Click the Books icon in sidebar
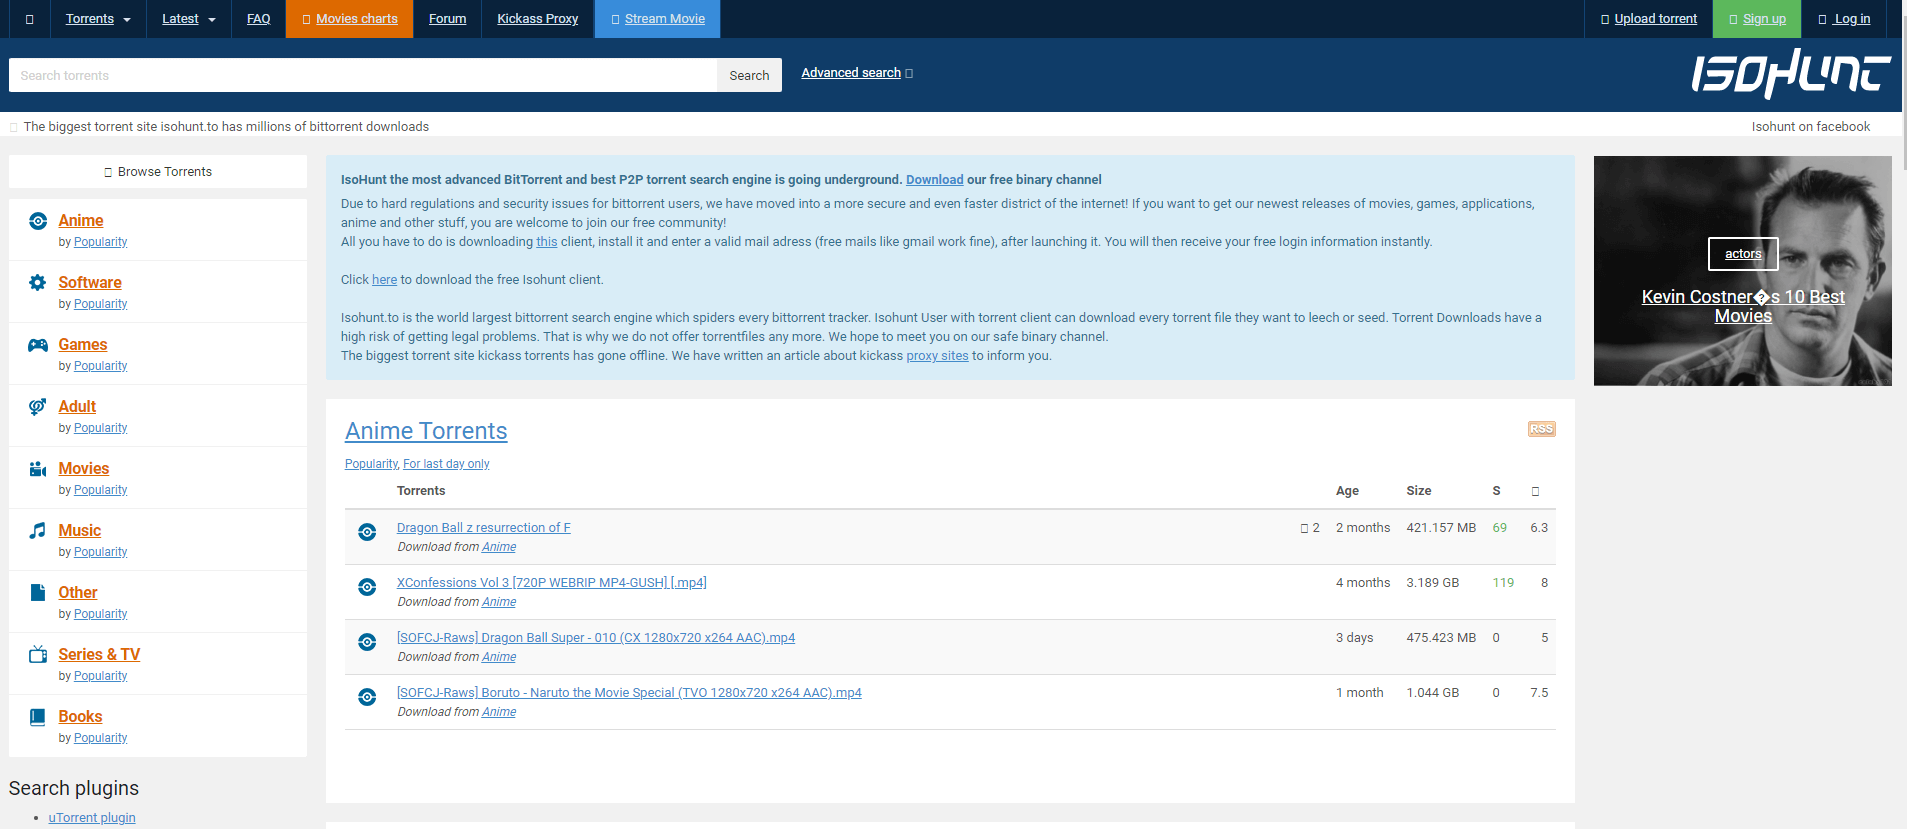Screen dimensions: 1907x829 coord(38,717)
